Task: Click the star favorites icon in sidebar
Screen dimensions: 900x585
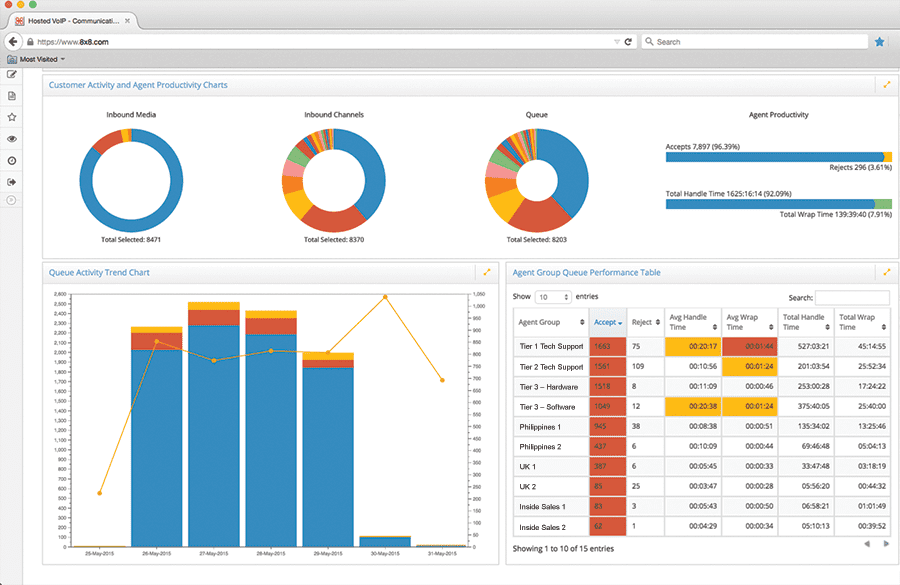Action: pyautogui.click(x=12, y=117)
